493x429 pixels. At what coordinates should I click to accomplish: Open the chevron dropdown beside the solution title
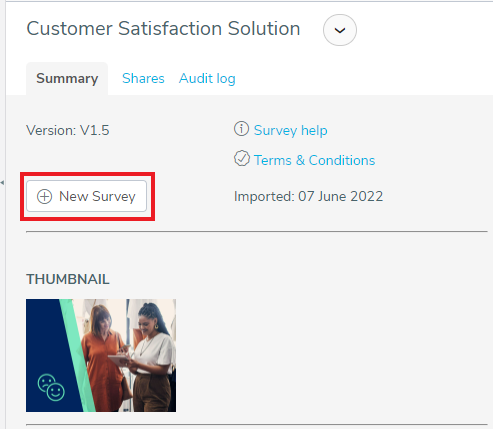pos(340,30)
